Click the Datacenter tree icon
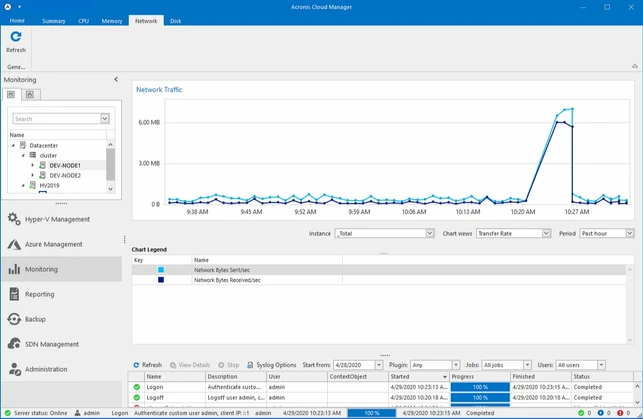This screenshot has width=643, height=419. (23, 145)
